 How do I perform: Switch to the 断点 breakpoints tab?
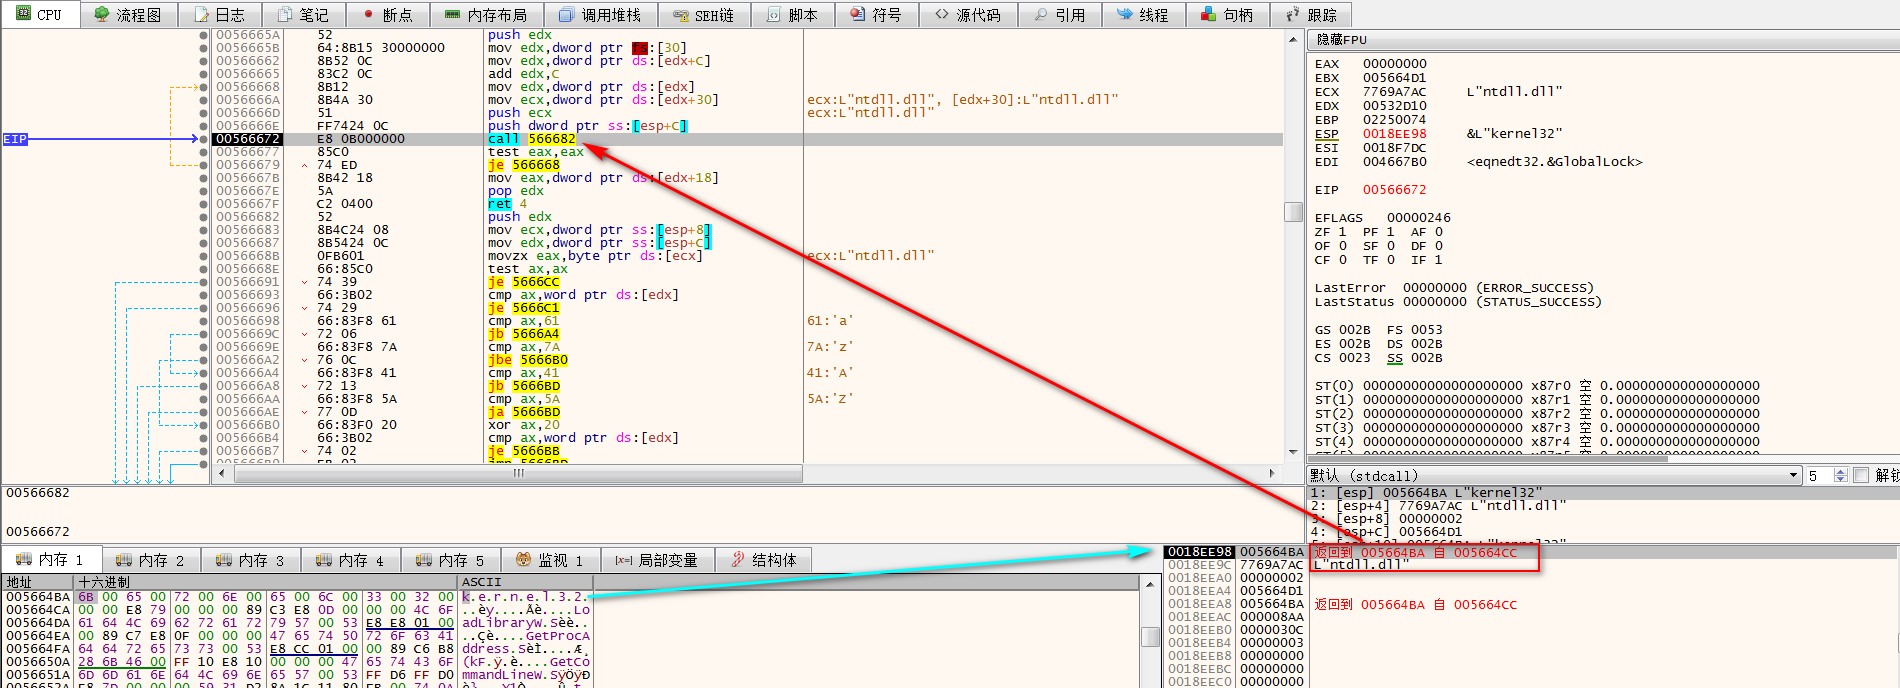pyautogui.click(x=388, y=15)
